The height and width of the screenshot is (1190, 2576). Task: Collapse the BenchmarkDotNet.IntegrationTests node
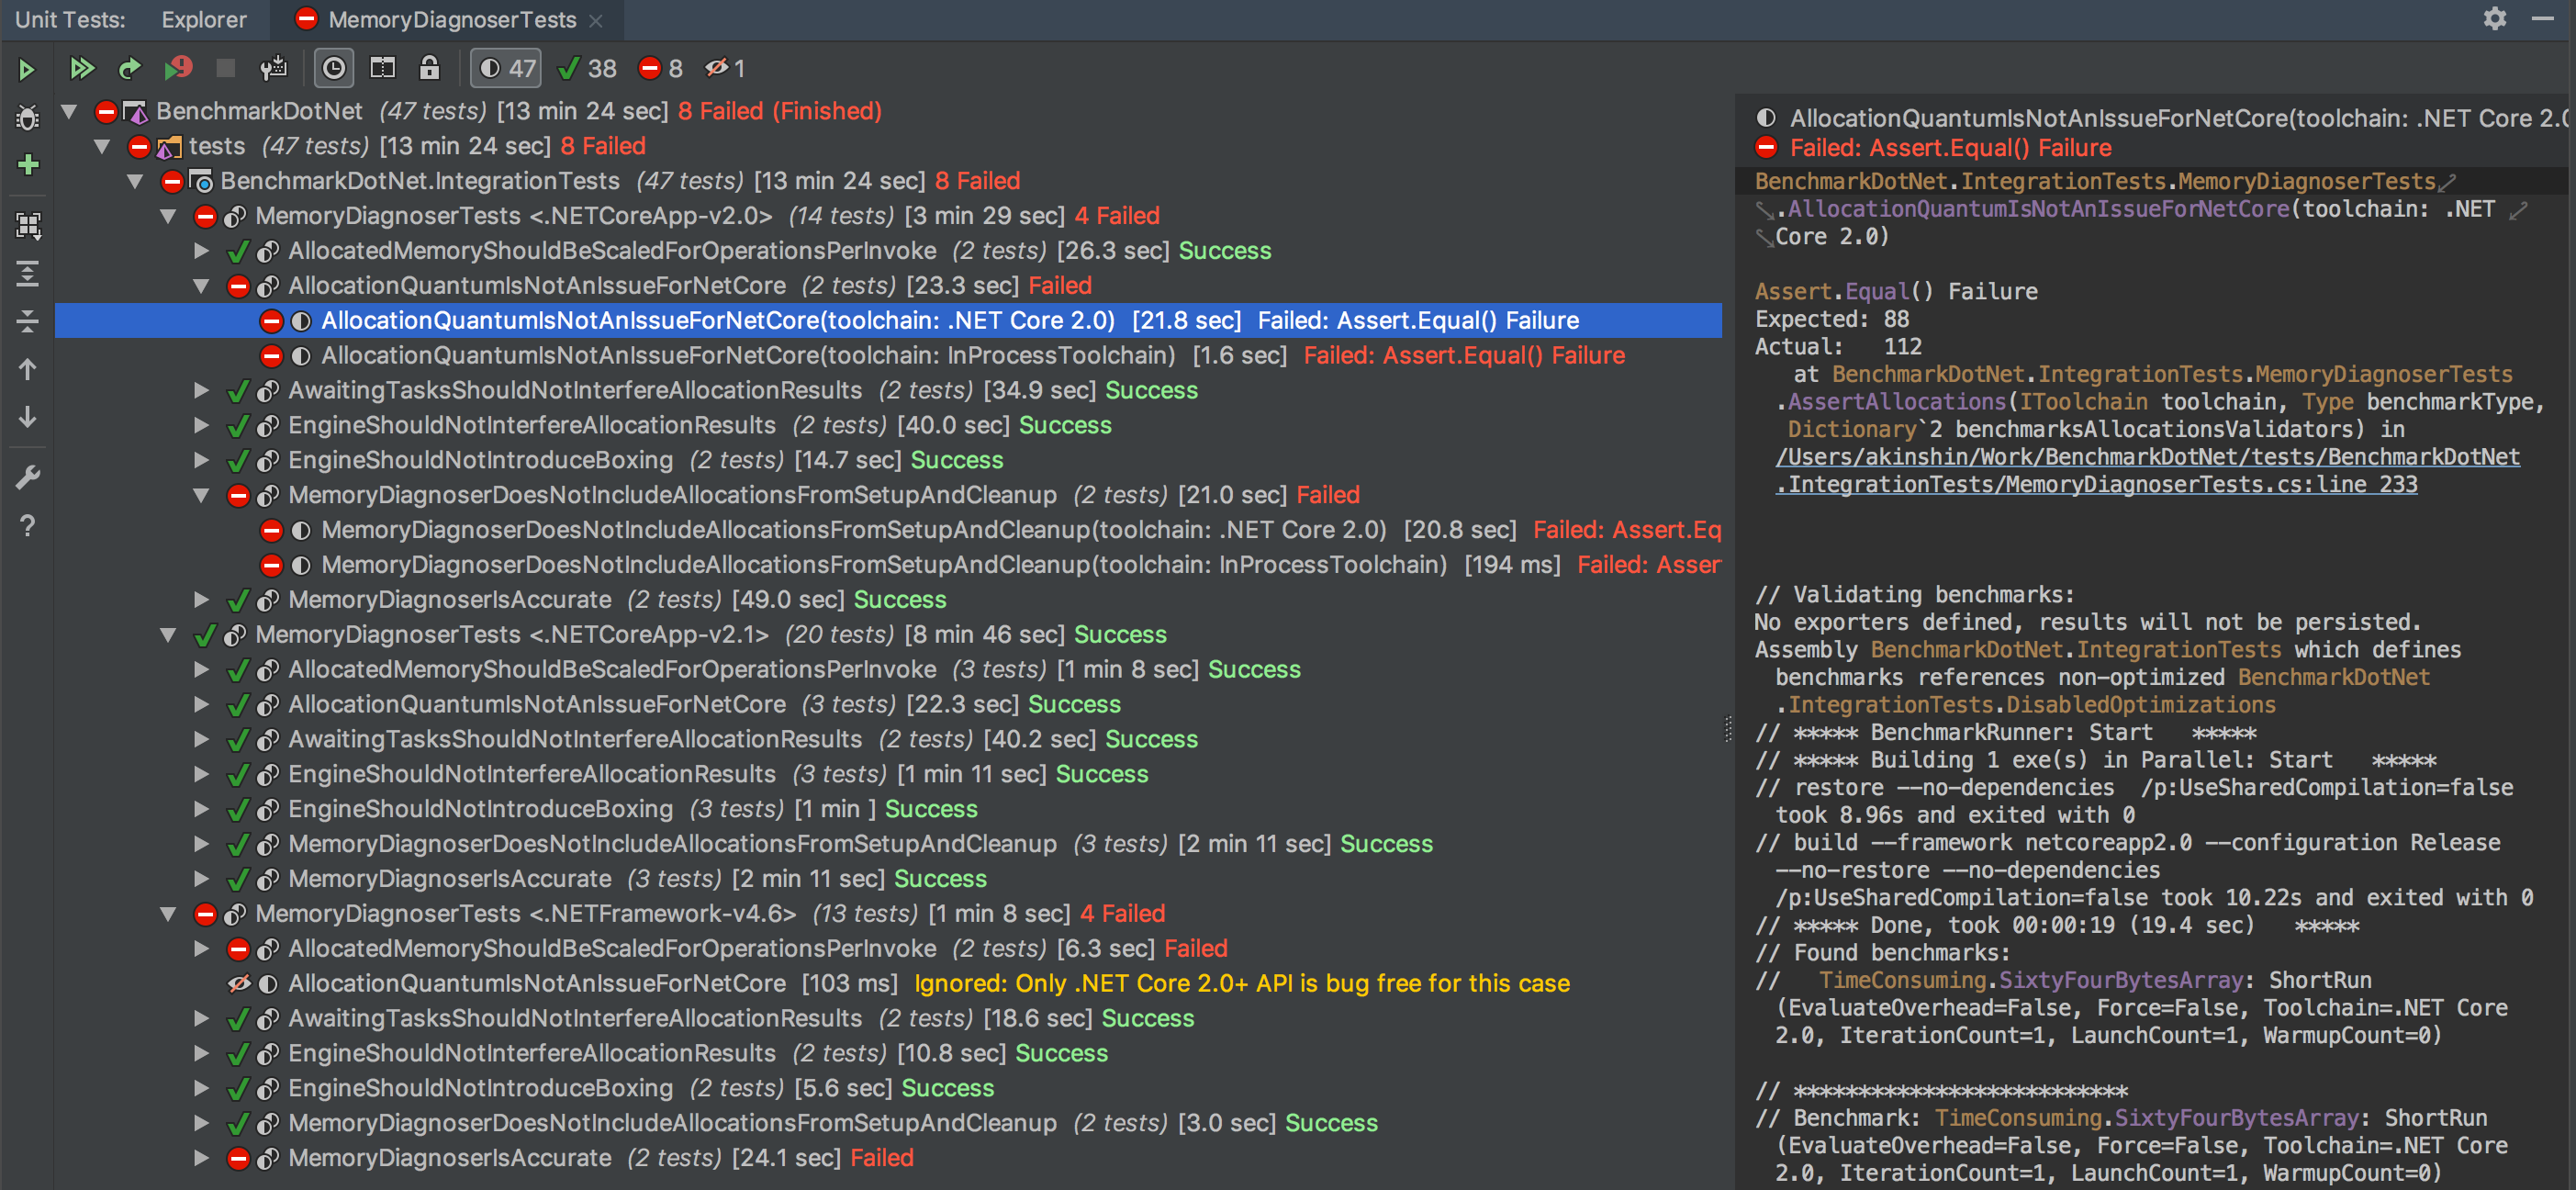coord(135,181)
